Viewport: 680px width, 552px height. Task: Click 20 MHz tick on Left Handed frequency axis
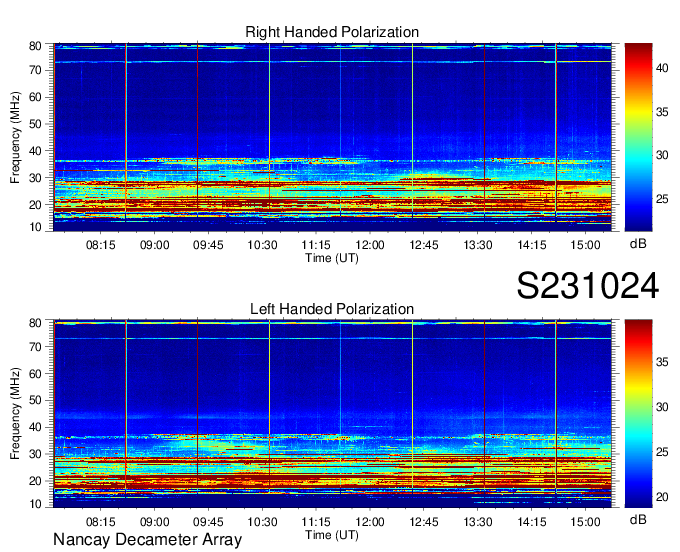[35, 481]
